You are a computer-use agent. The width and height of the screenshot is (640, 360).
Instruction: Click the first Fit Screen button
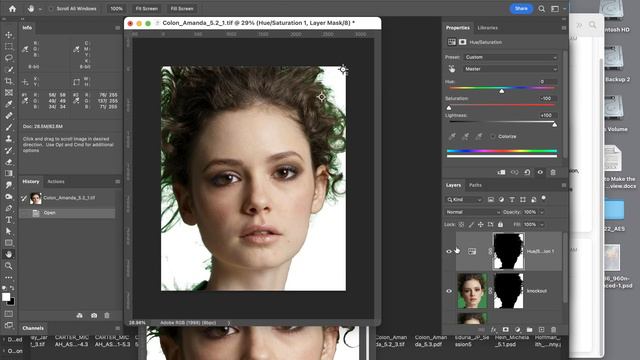147,9
